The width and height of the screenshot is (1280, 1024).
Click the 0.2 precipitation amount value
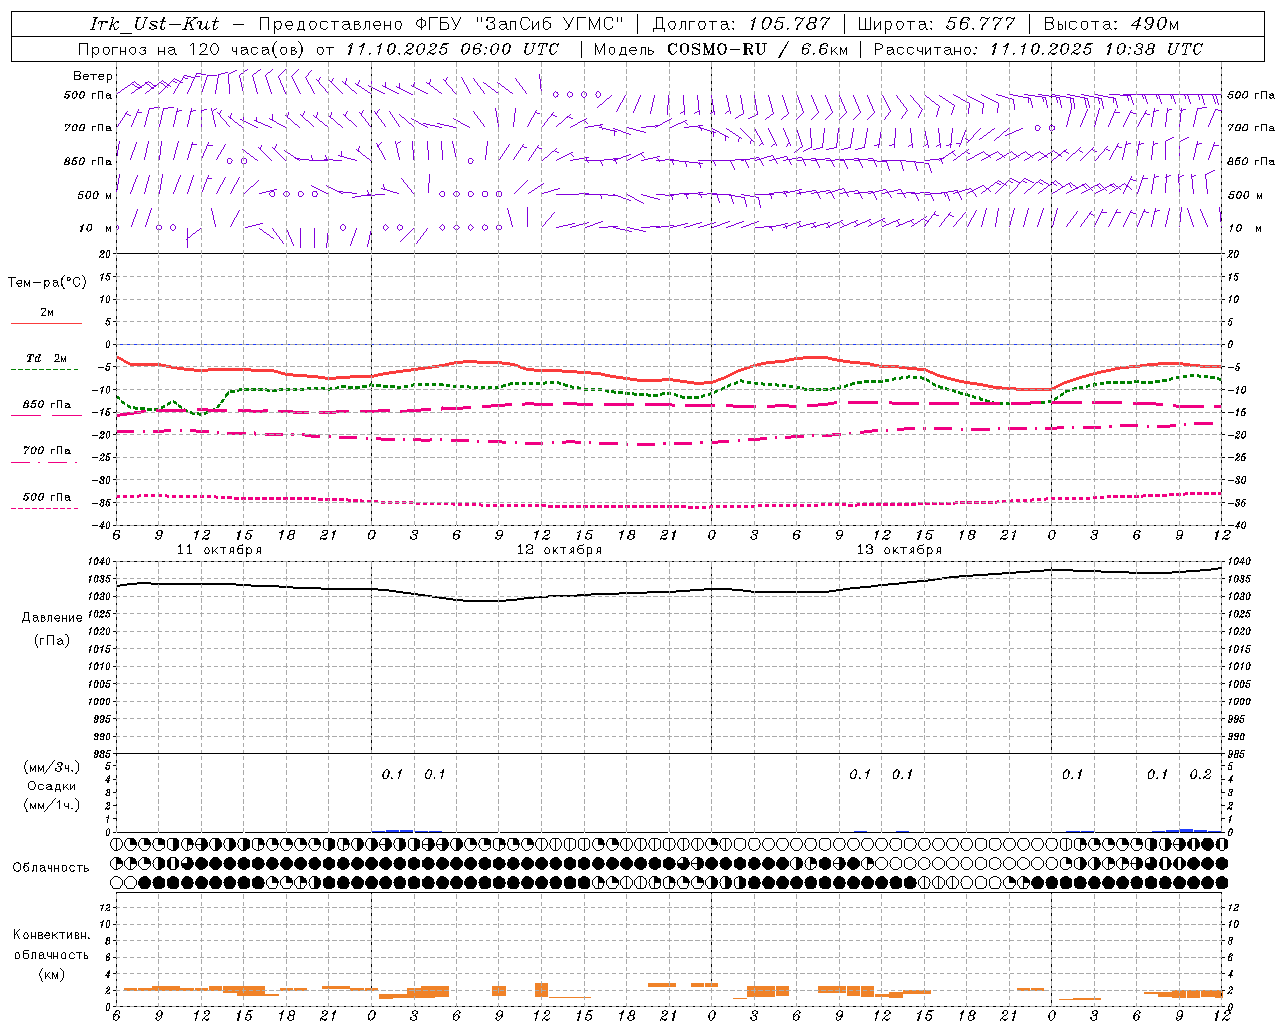(x=1200, y=775)
